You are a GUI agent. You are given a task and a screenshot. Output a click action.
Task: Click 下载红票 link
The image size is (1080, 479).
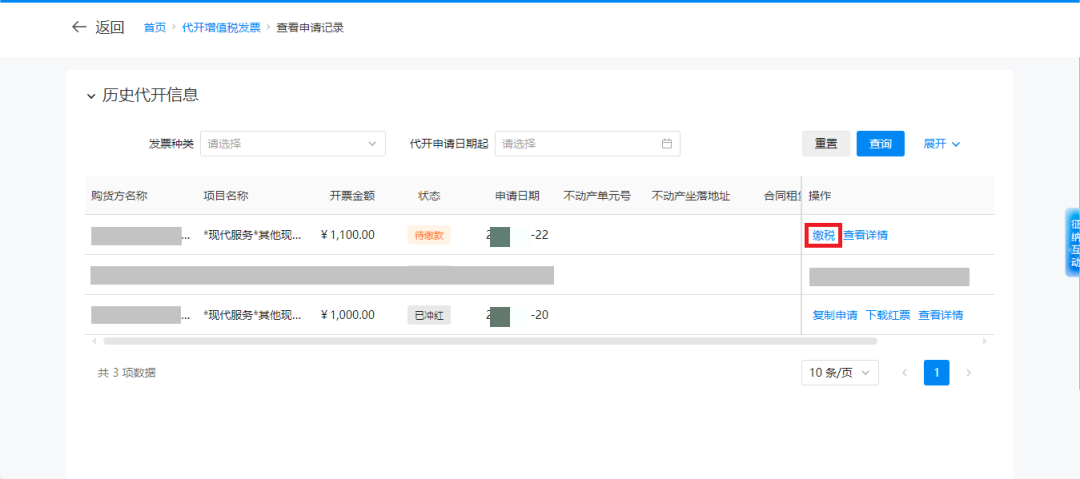[888, 316]
